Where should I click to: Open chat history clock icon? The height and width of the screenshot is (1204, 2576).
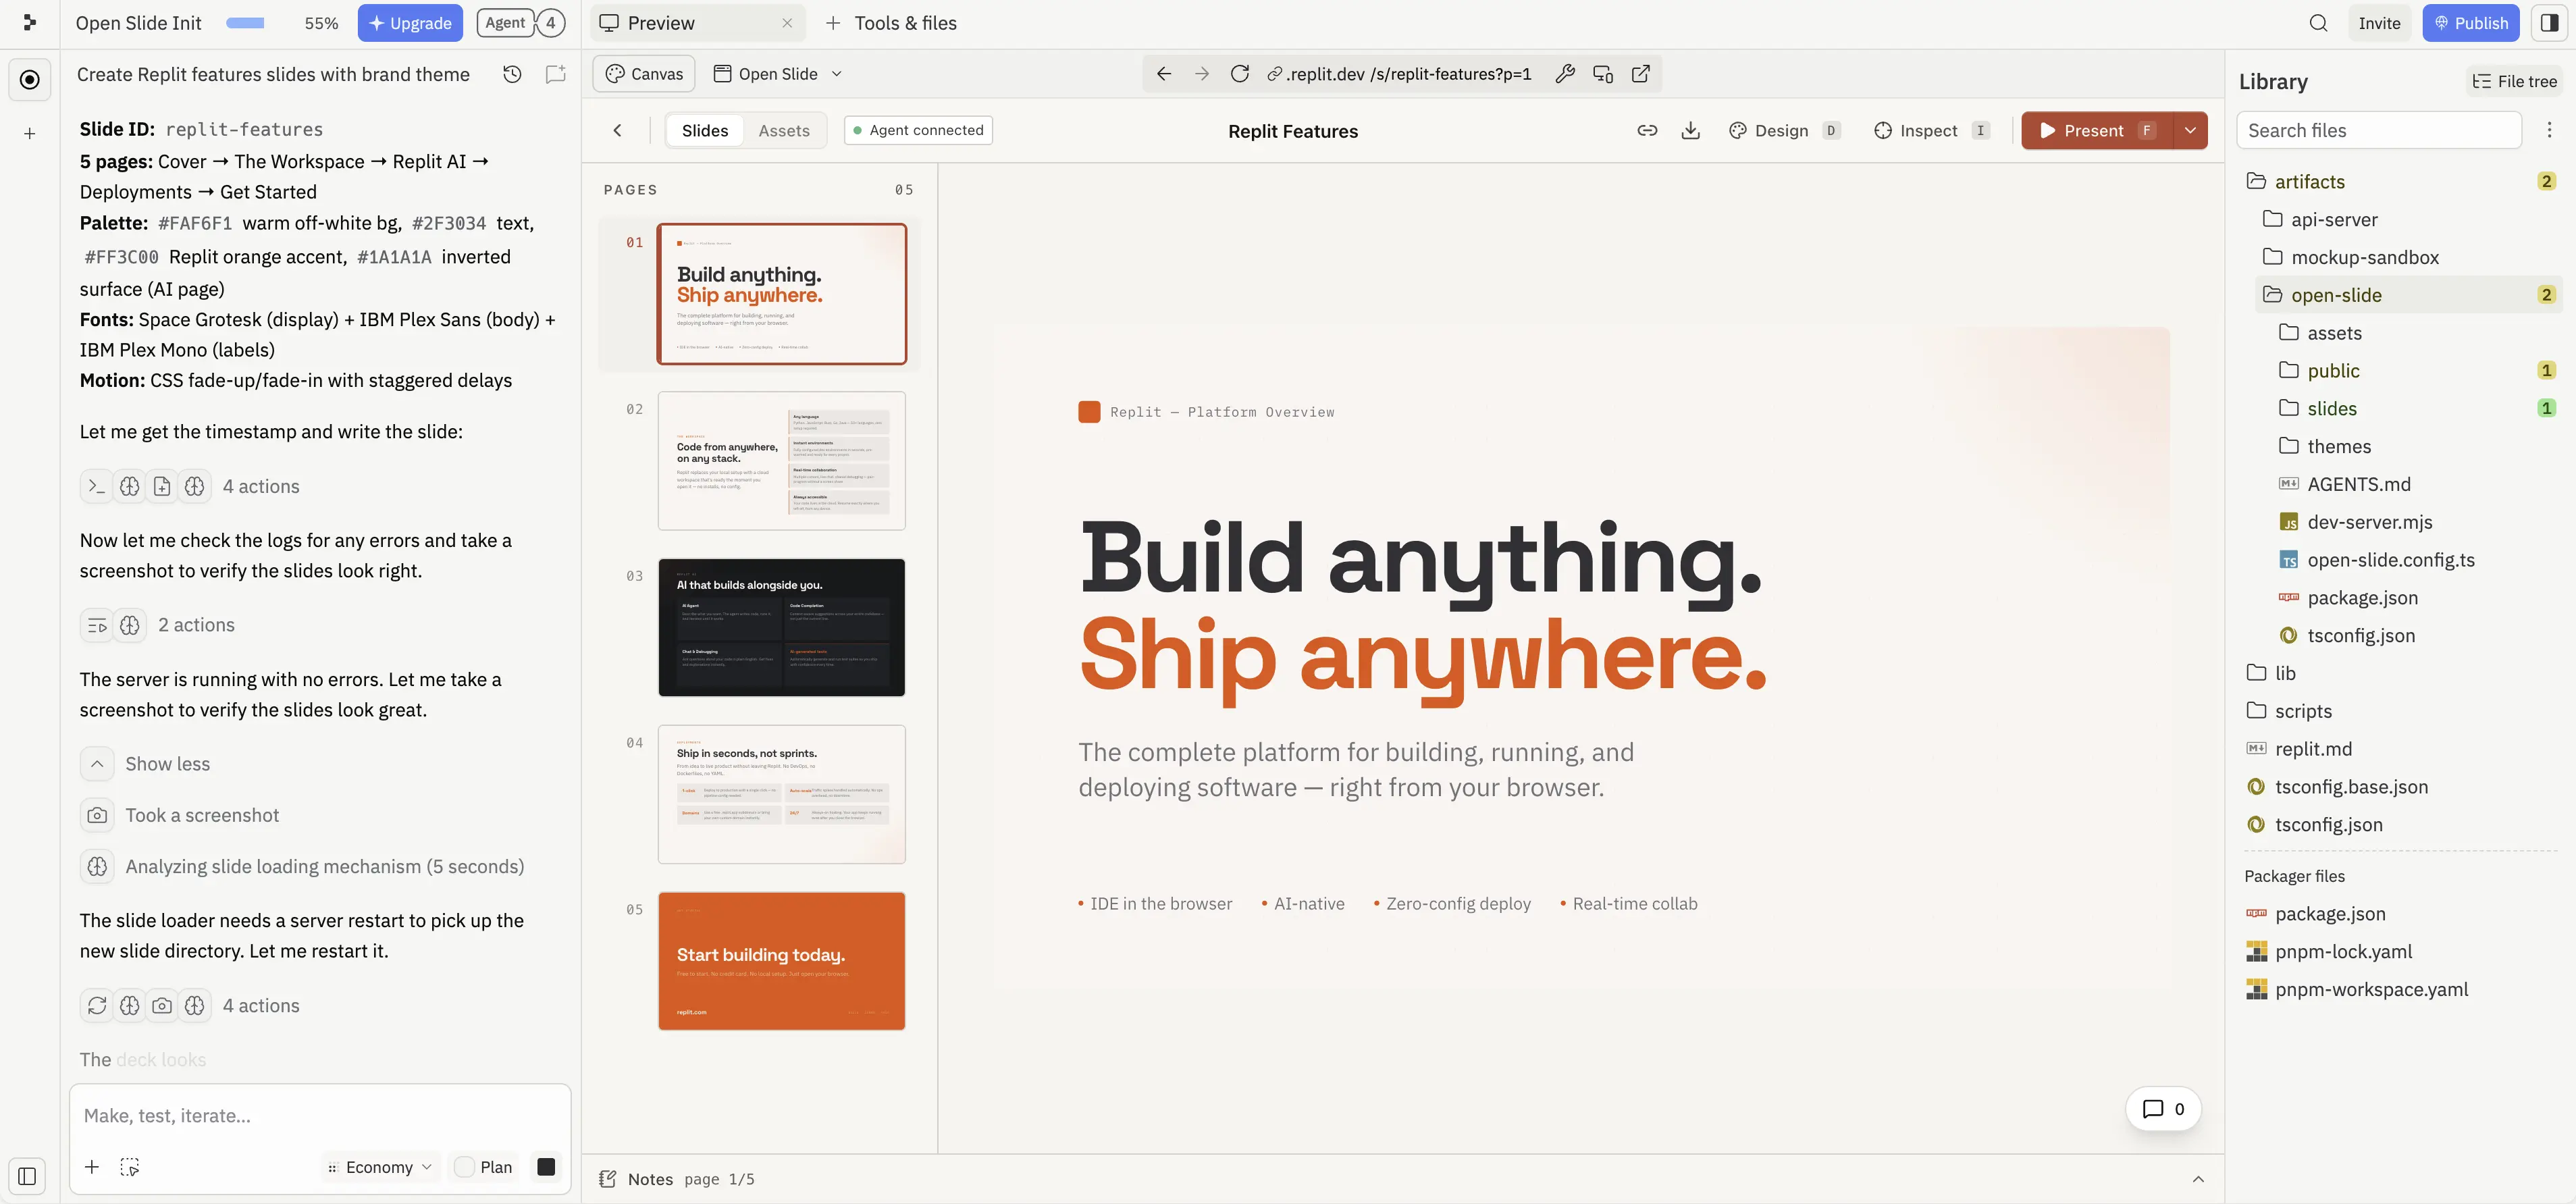point(512,74)
